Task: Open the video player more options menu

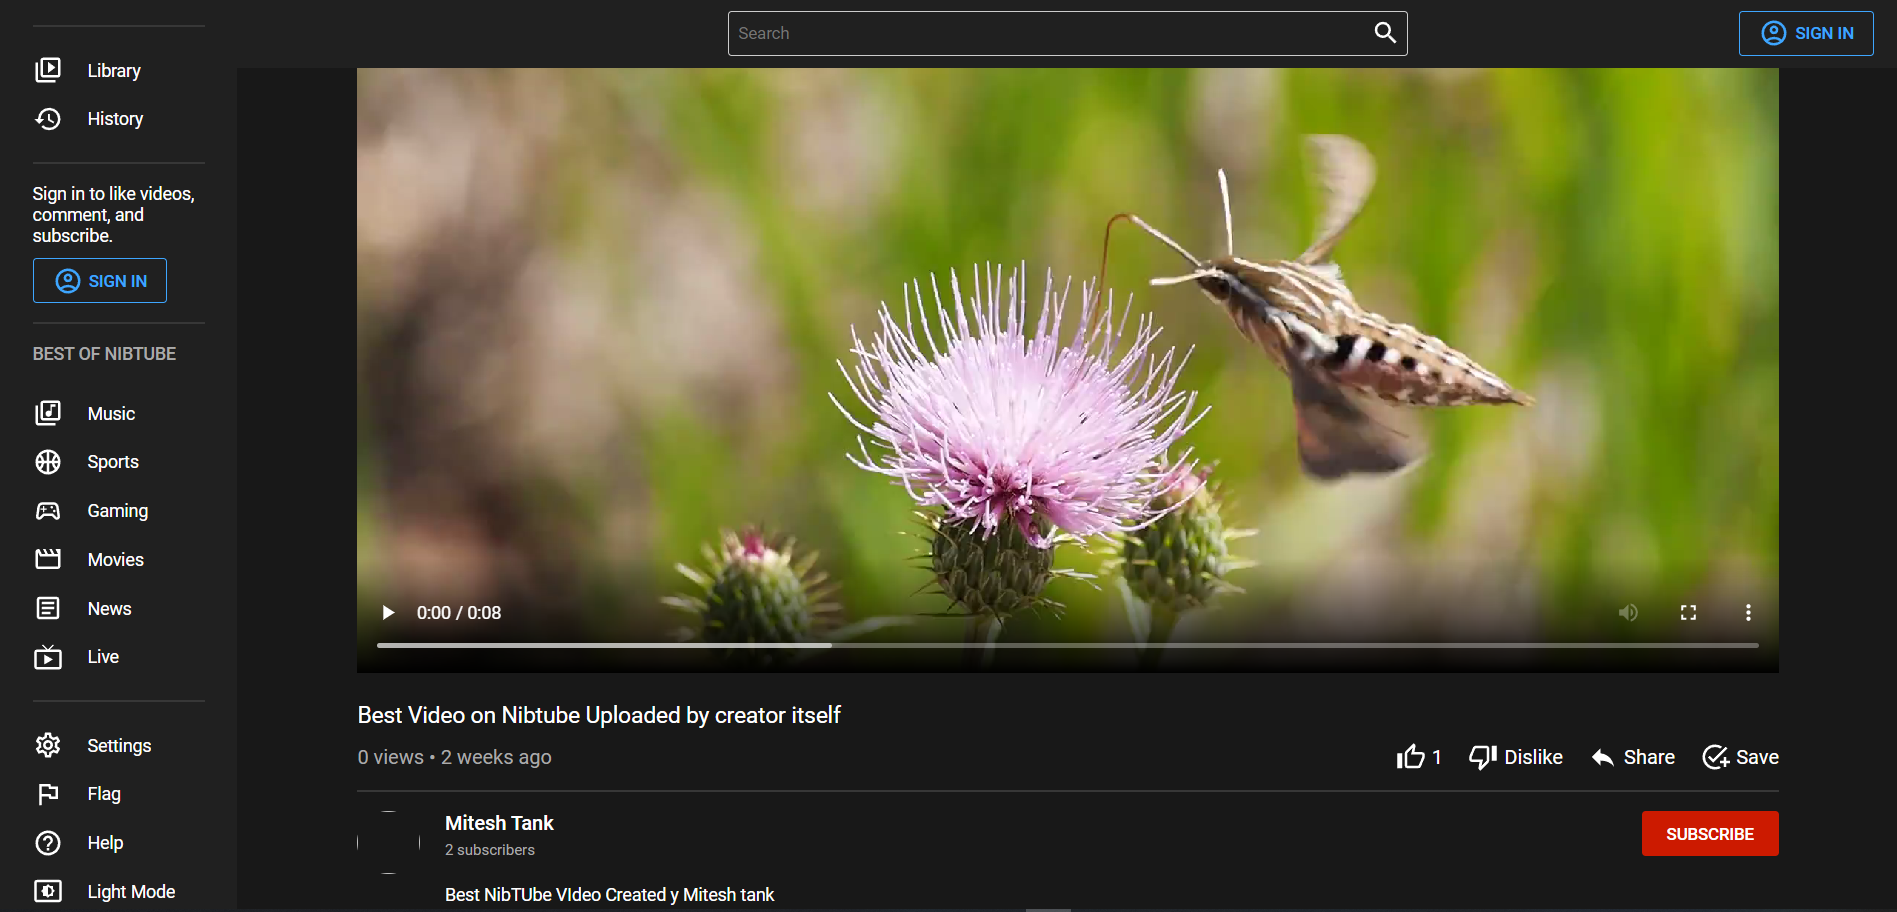Action: [1748, 612]
